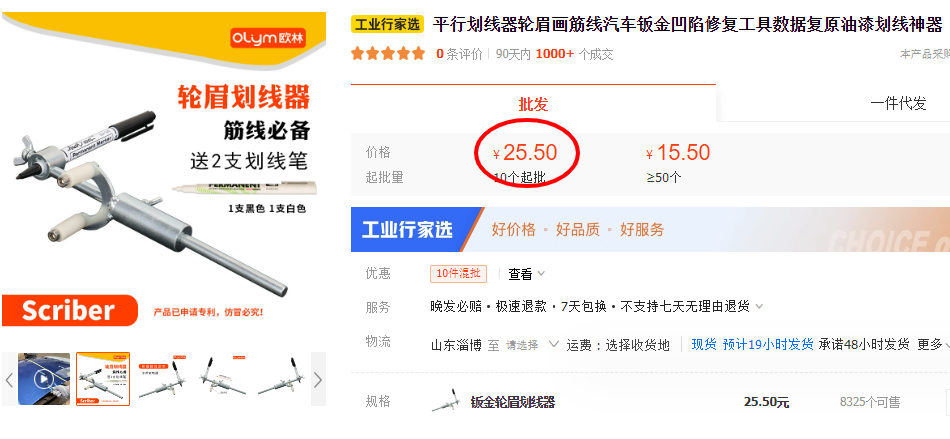Switch to the 批发 tab

pos(533,104)
